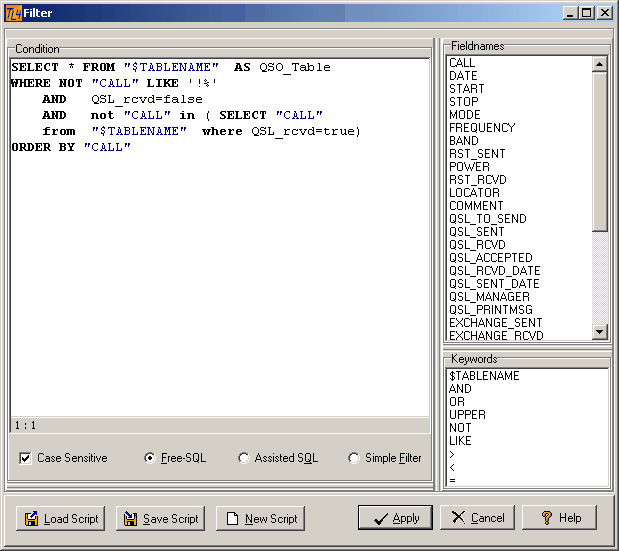This screenshot has height=551, width=619.
Task: Select the = operator in Keywords
Action: click(452, 481)
